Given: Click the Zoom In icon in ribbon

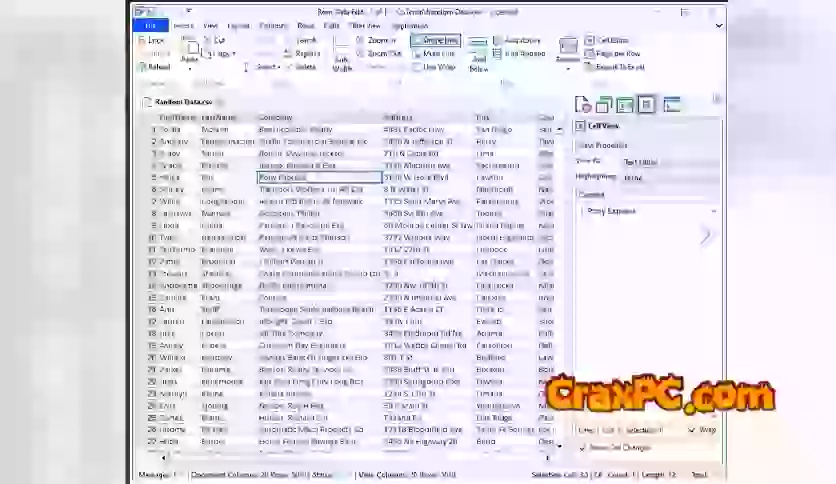Looking at the screenshot, I should click(360, 40).
